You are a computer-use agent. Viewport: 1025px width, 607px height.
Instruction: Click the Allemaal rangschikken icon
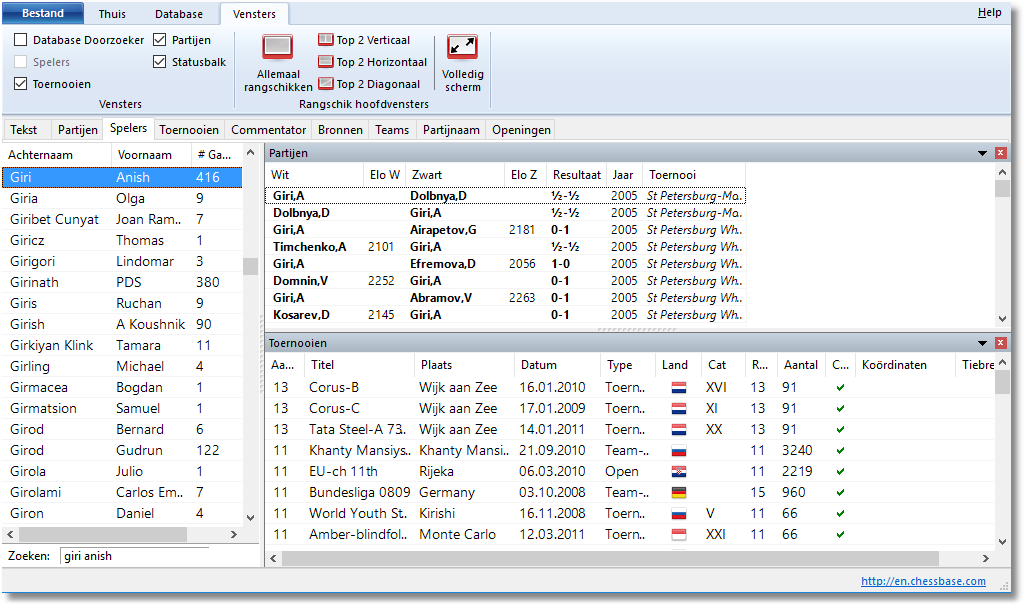point(277,47)
